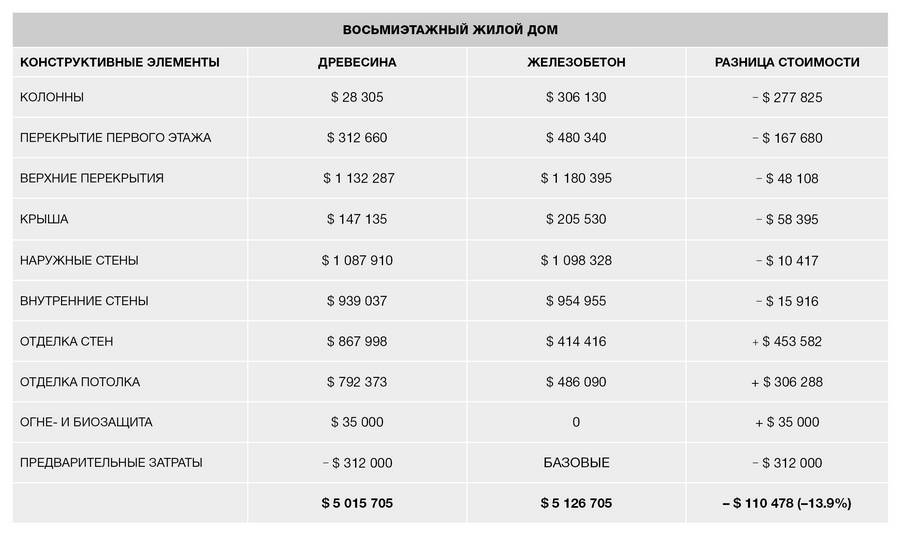
Task: Select the "ОГНЕ- И БИОЗАЩИТА" row label
Action: coord(86,422)
